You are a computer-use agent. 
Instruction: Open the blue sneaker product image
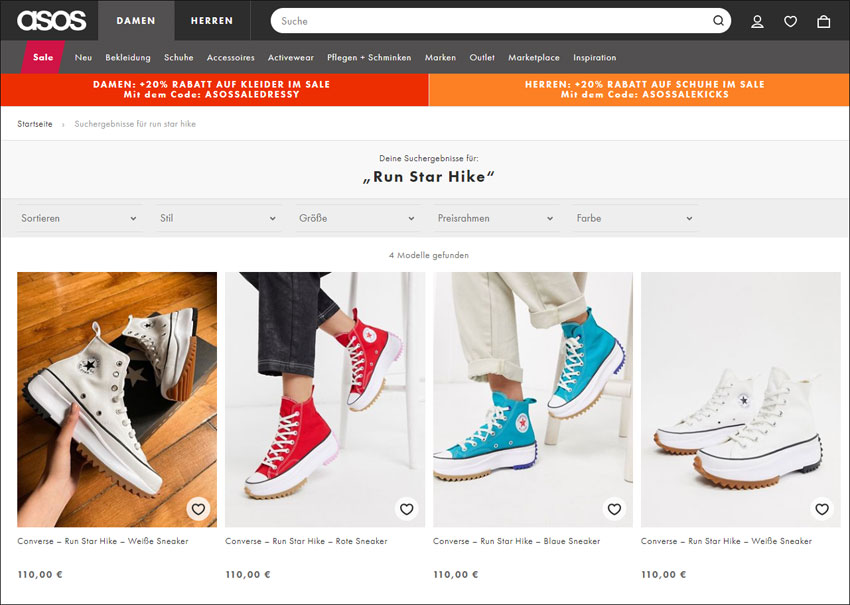pos(533,400)
